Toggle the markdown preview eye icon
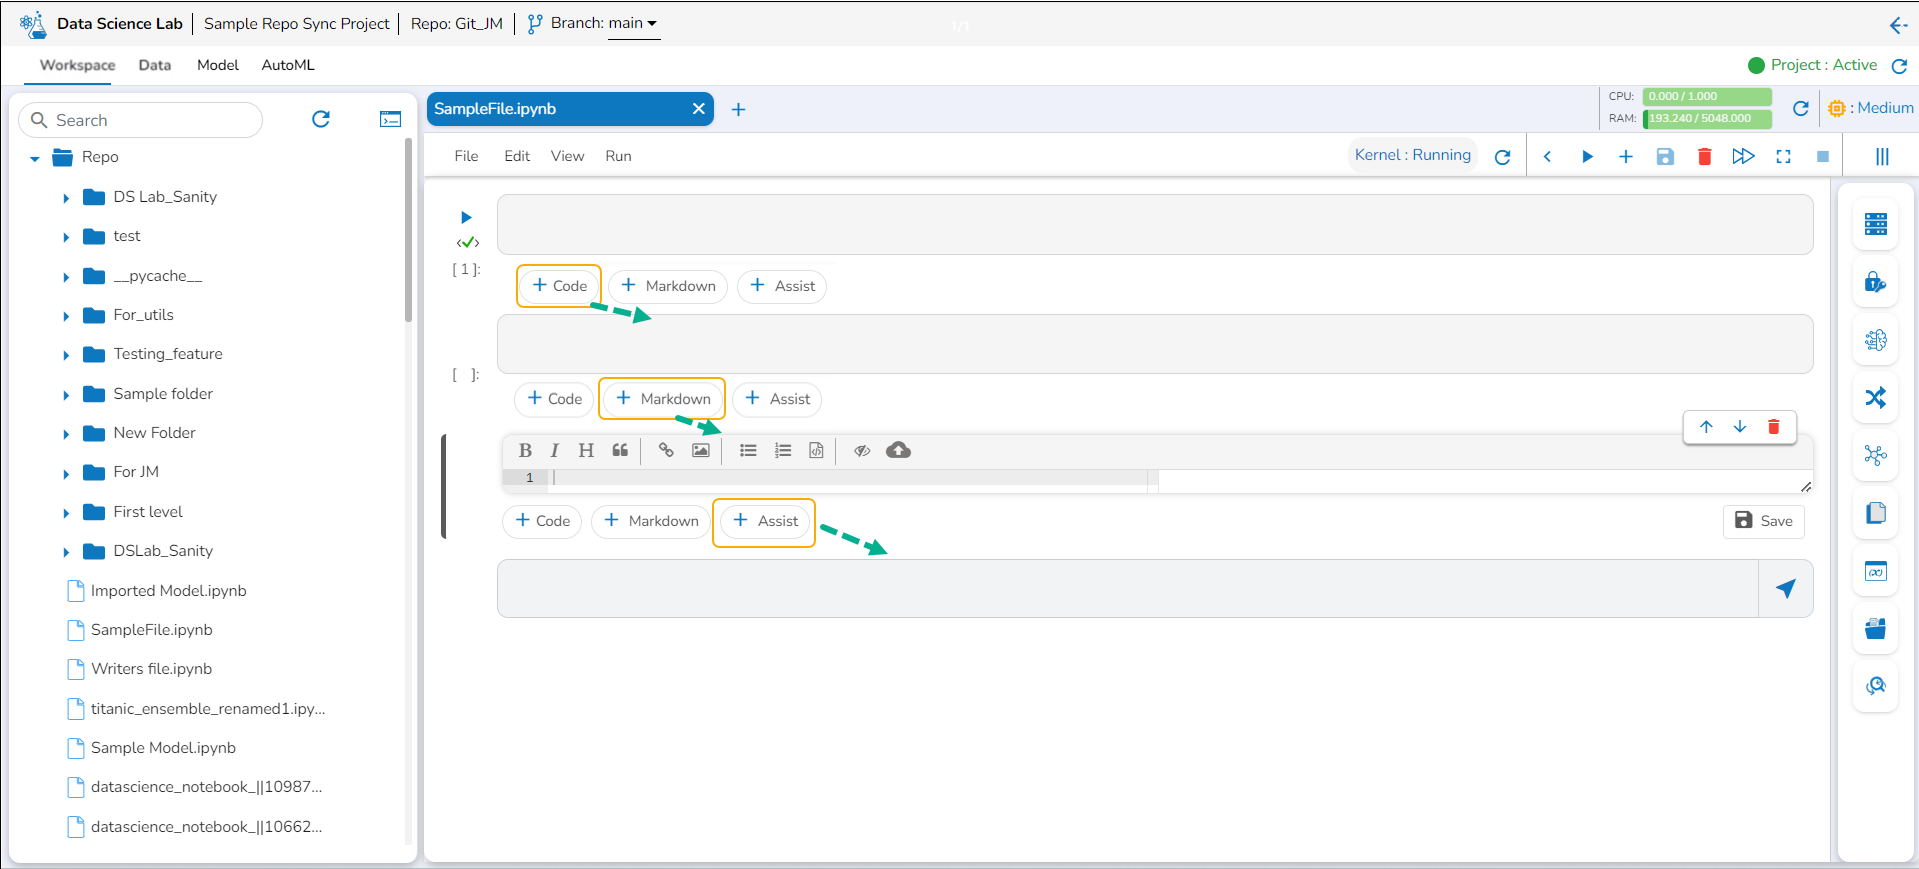This screenshot has width=1919, height=869. pos(862,451)
